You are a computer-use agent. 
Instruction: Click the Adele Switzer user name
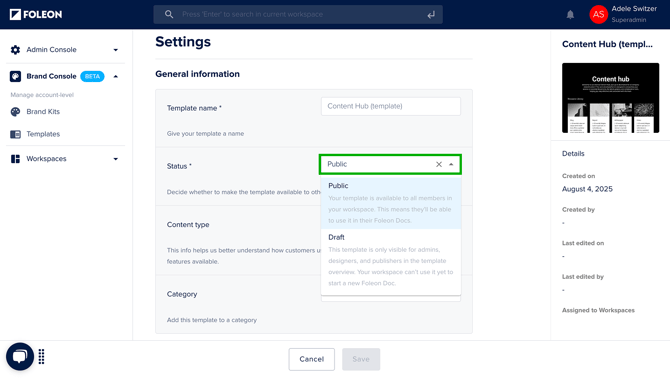[x=634, y=9]
